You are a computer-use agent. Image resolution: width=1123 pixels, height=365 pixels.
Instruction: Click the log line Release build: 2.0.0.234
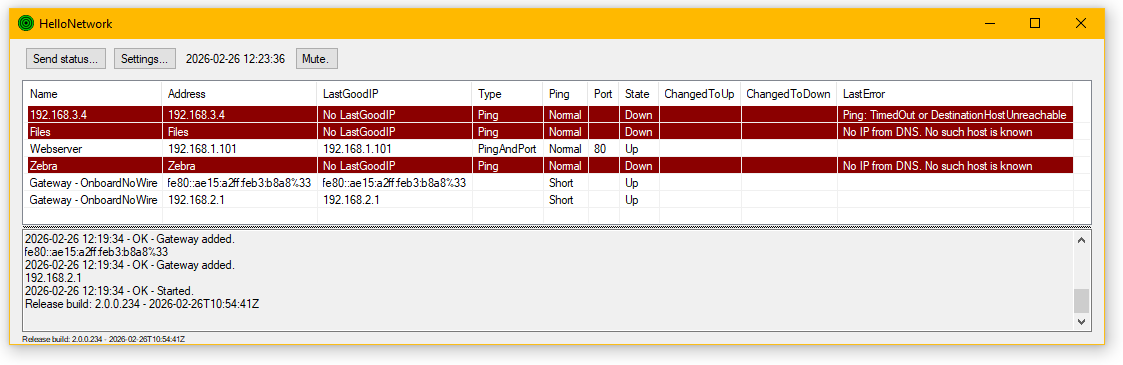[x=142, y=303]
